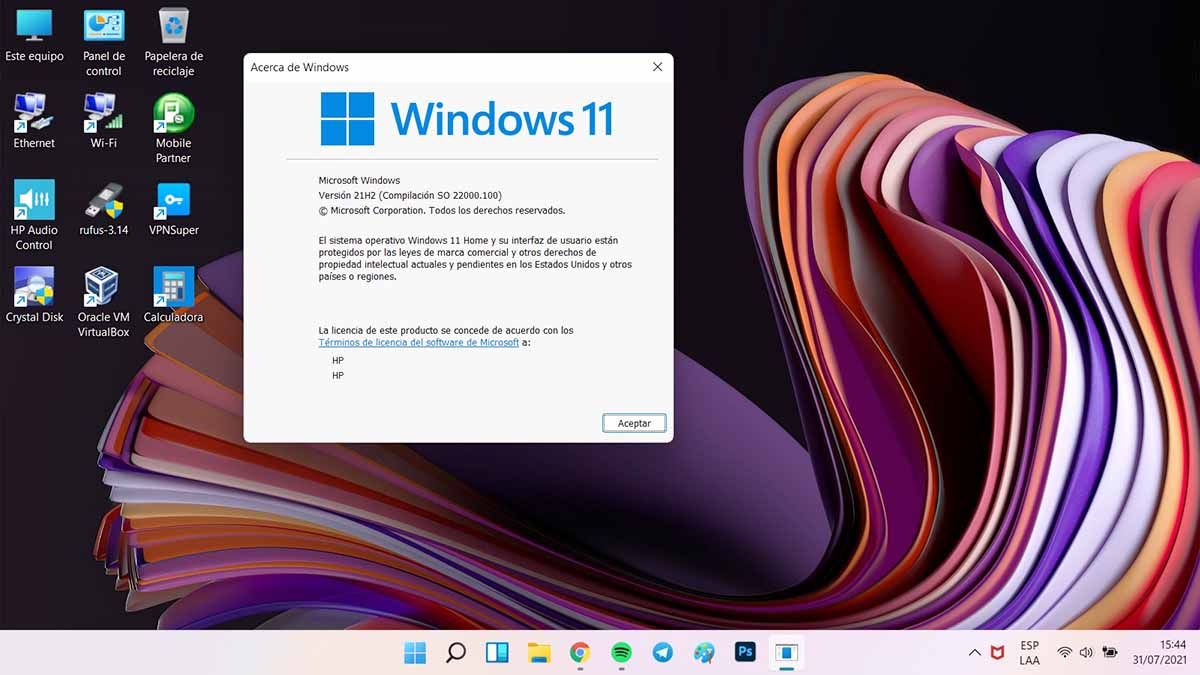Expand the hidden tray icons chevron

(975, 653)
